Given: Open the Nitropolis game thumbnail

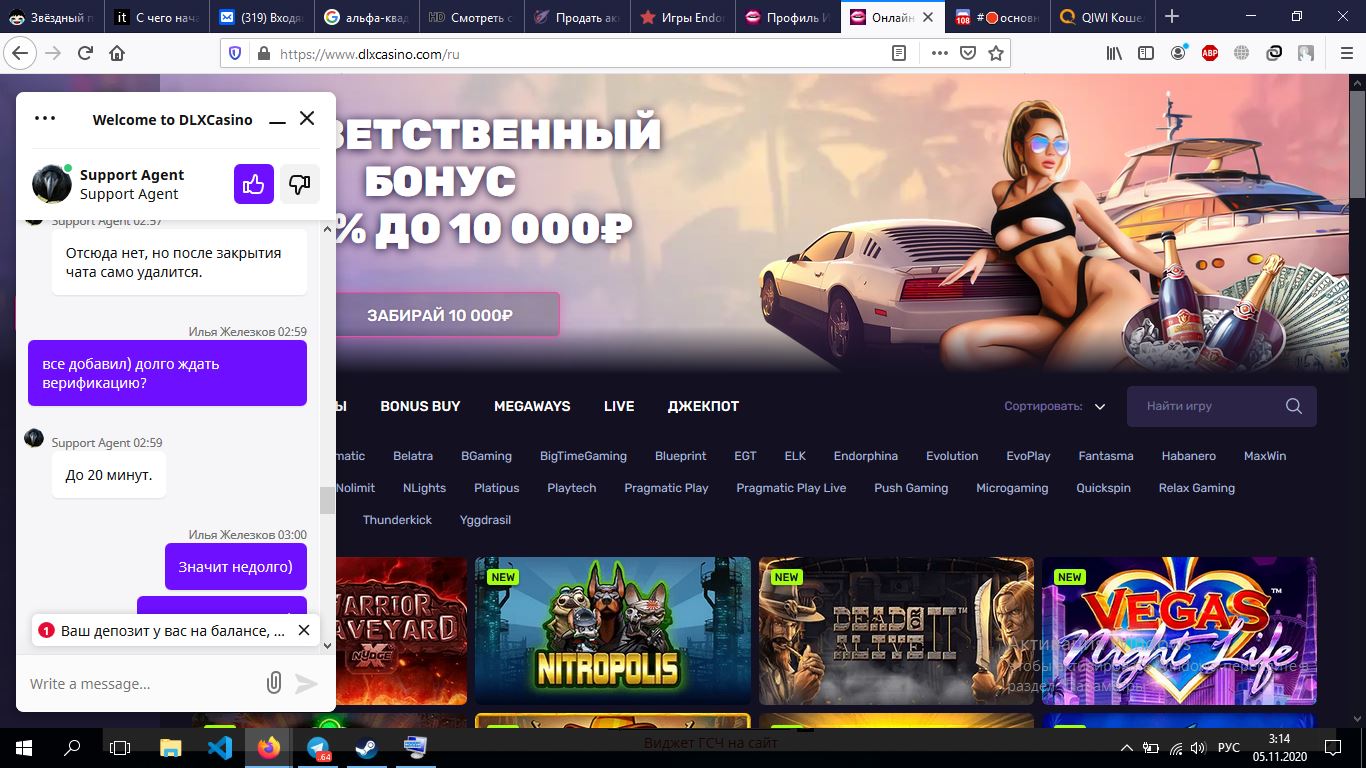Looking at the screenshot, I should click(613, 631).
